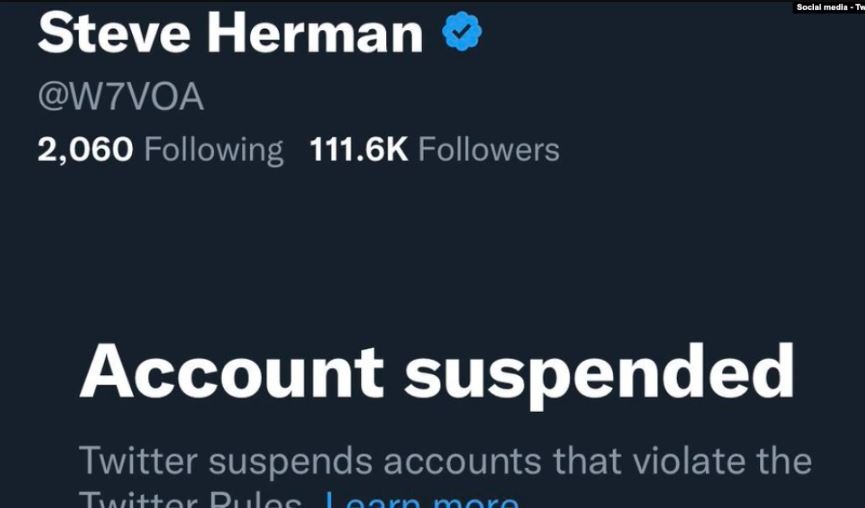Click the @W7VOA username handle

coord(120,96)
